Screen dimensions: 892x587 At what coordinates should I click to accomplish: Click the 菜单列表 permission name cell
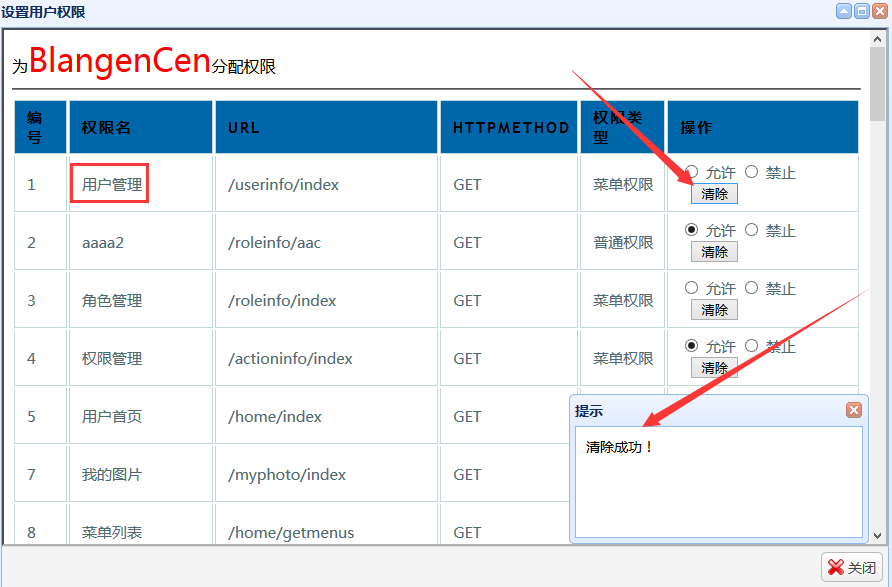141,525
